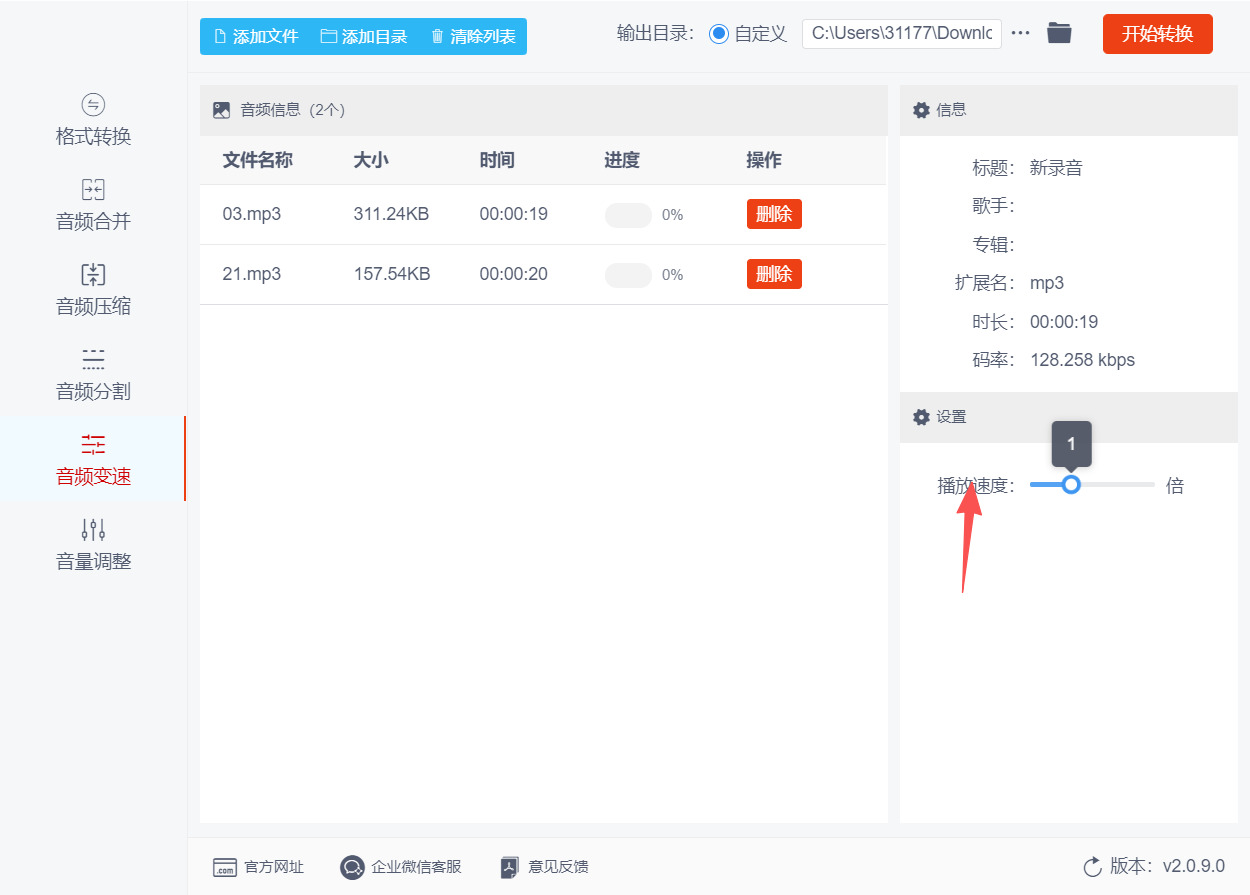This screenshot has width=1250, height=895.
Task: Click the 设置 panel gear icon
Action: click(x=922, y=417)
